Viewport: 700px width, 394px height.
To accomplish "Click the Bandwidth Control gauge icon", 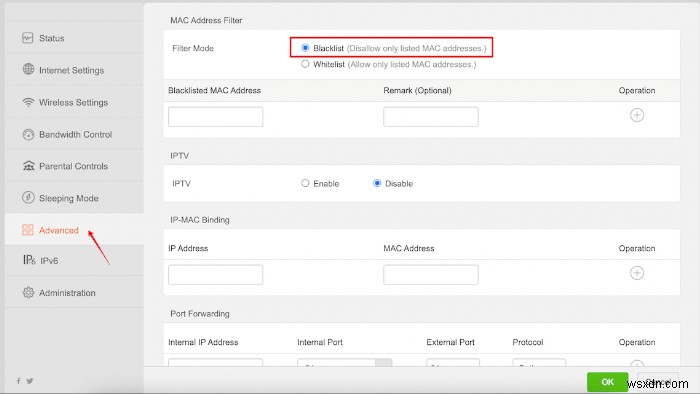I will [x=28, y=134].
